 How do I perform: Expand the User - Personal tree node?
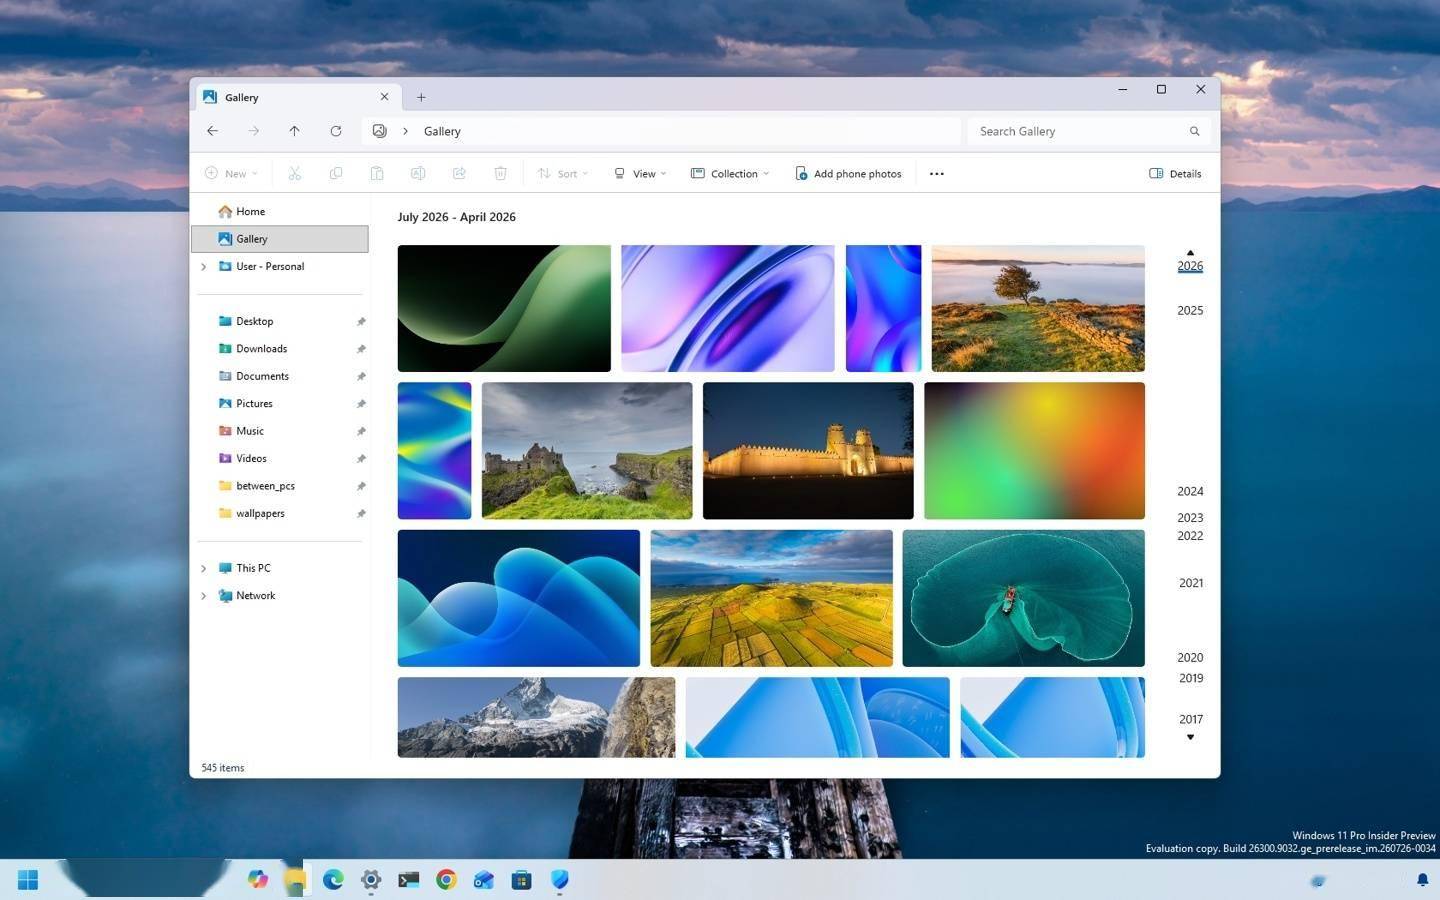point(203,267)
